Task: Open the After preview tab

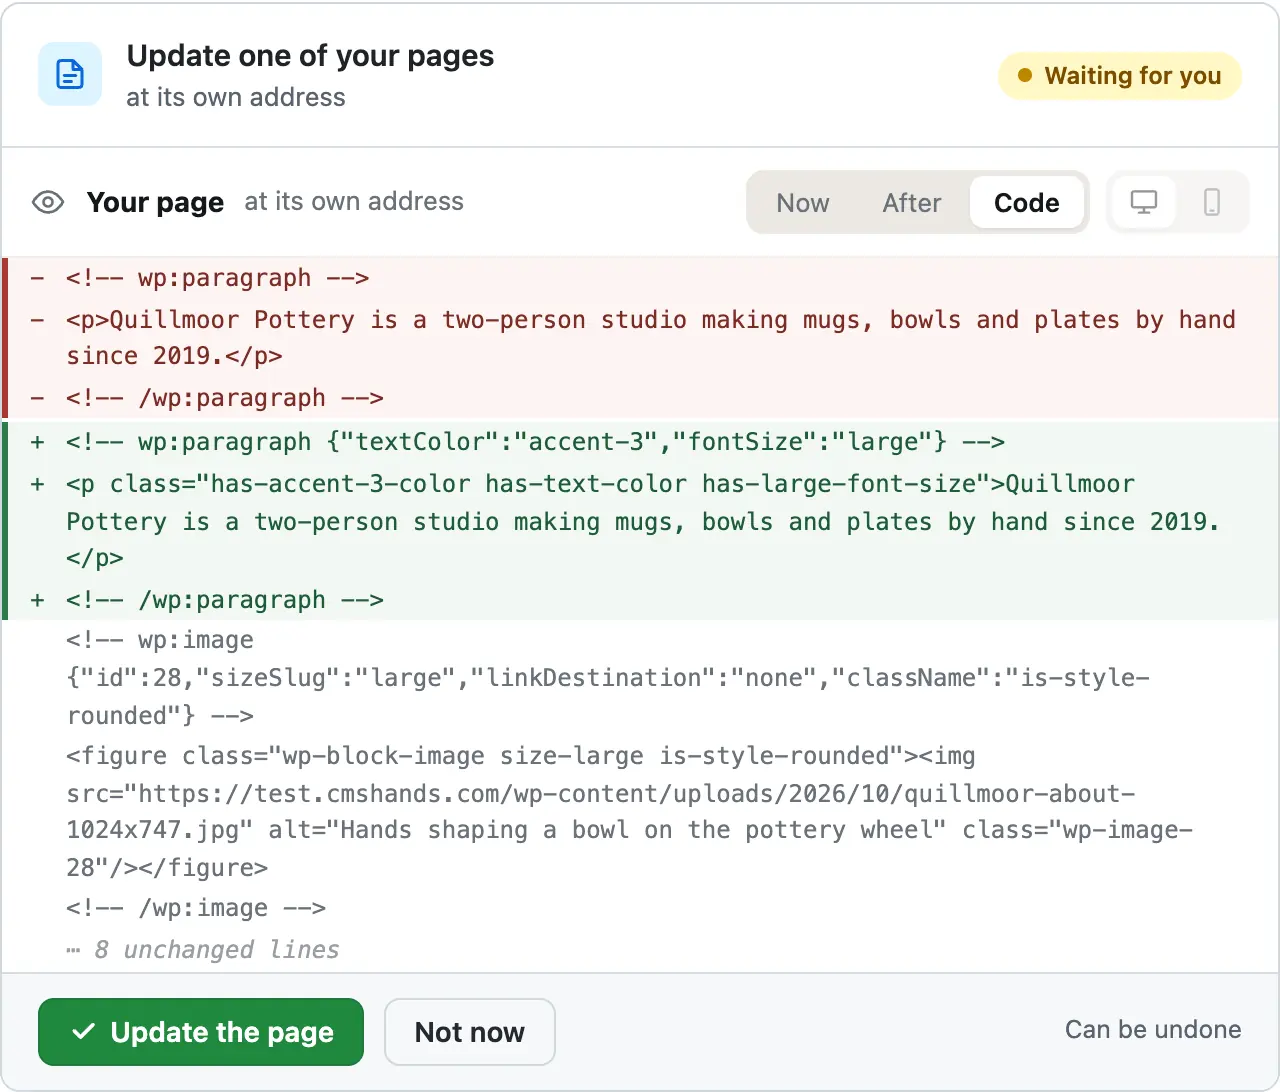Action: click(912, 202)
